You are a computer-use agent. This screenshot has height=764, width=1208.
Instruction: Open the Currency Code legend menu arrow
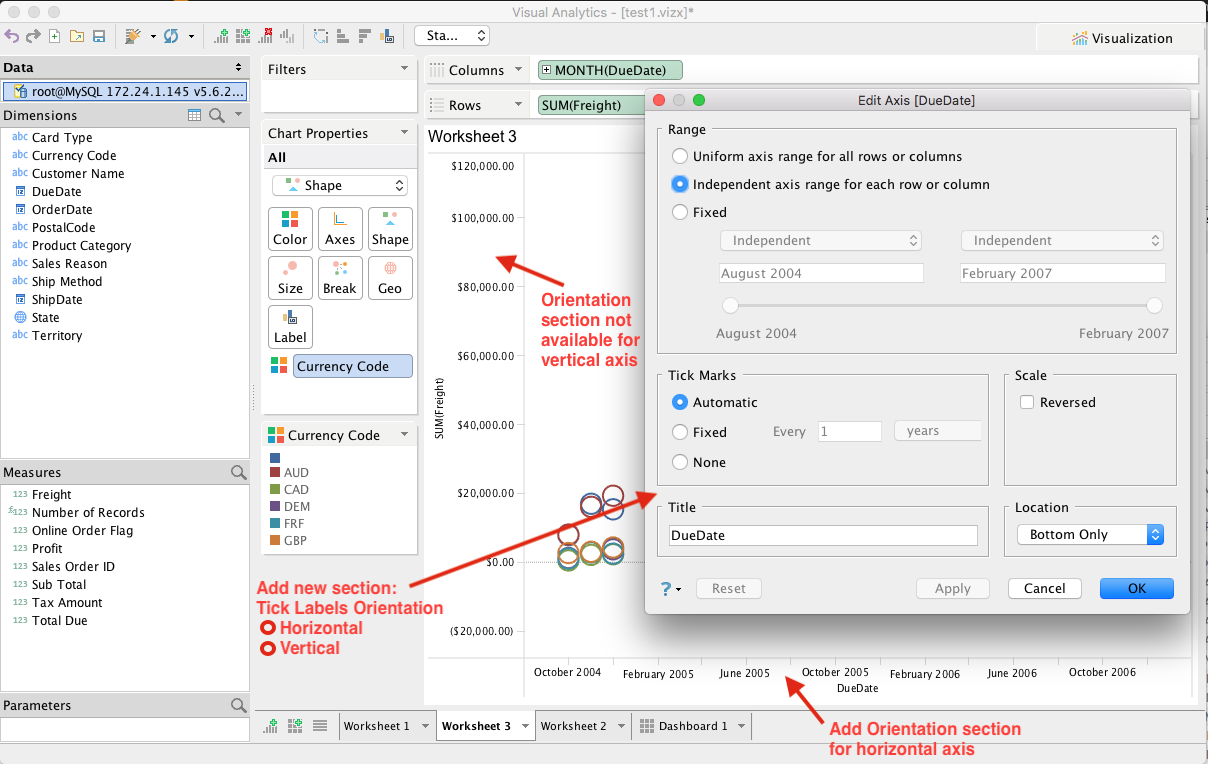(x=405, y=435)
